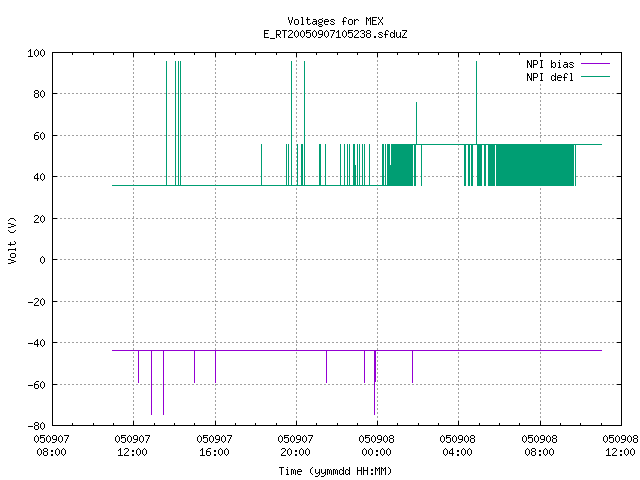Click the y-axis tick label -20
The height and width of the screenshot is (480, 640).
36,302
